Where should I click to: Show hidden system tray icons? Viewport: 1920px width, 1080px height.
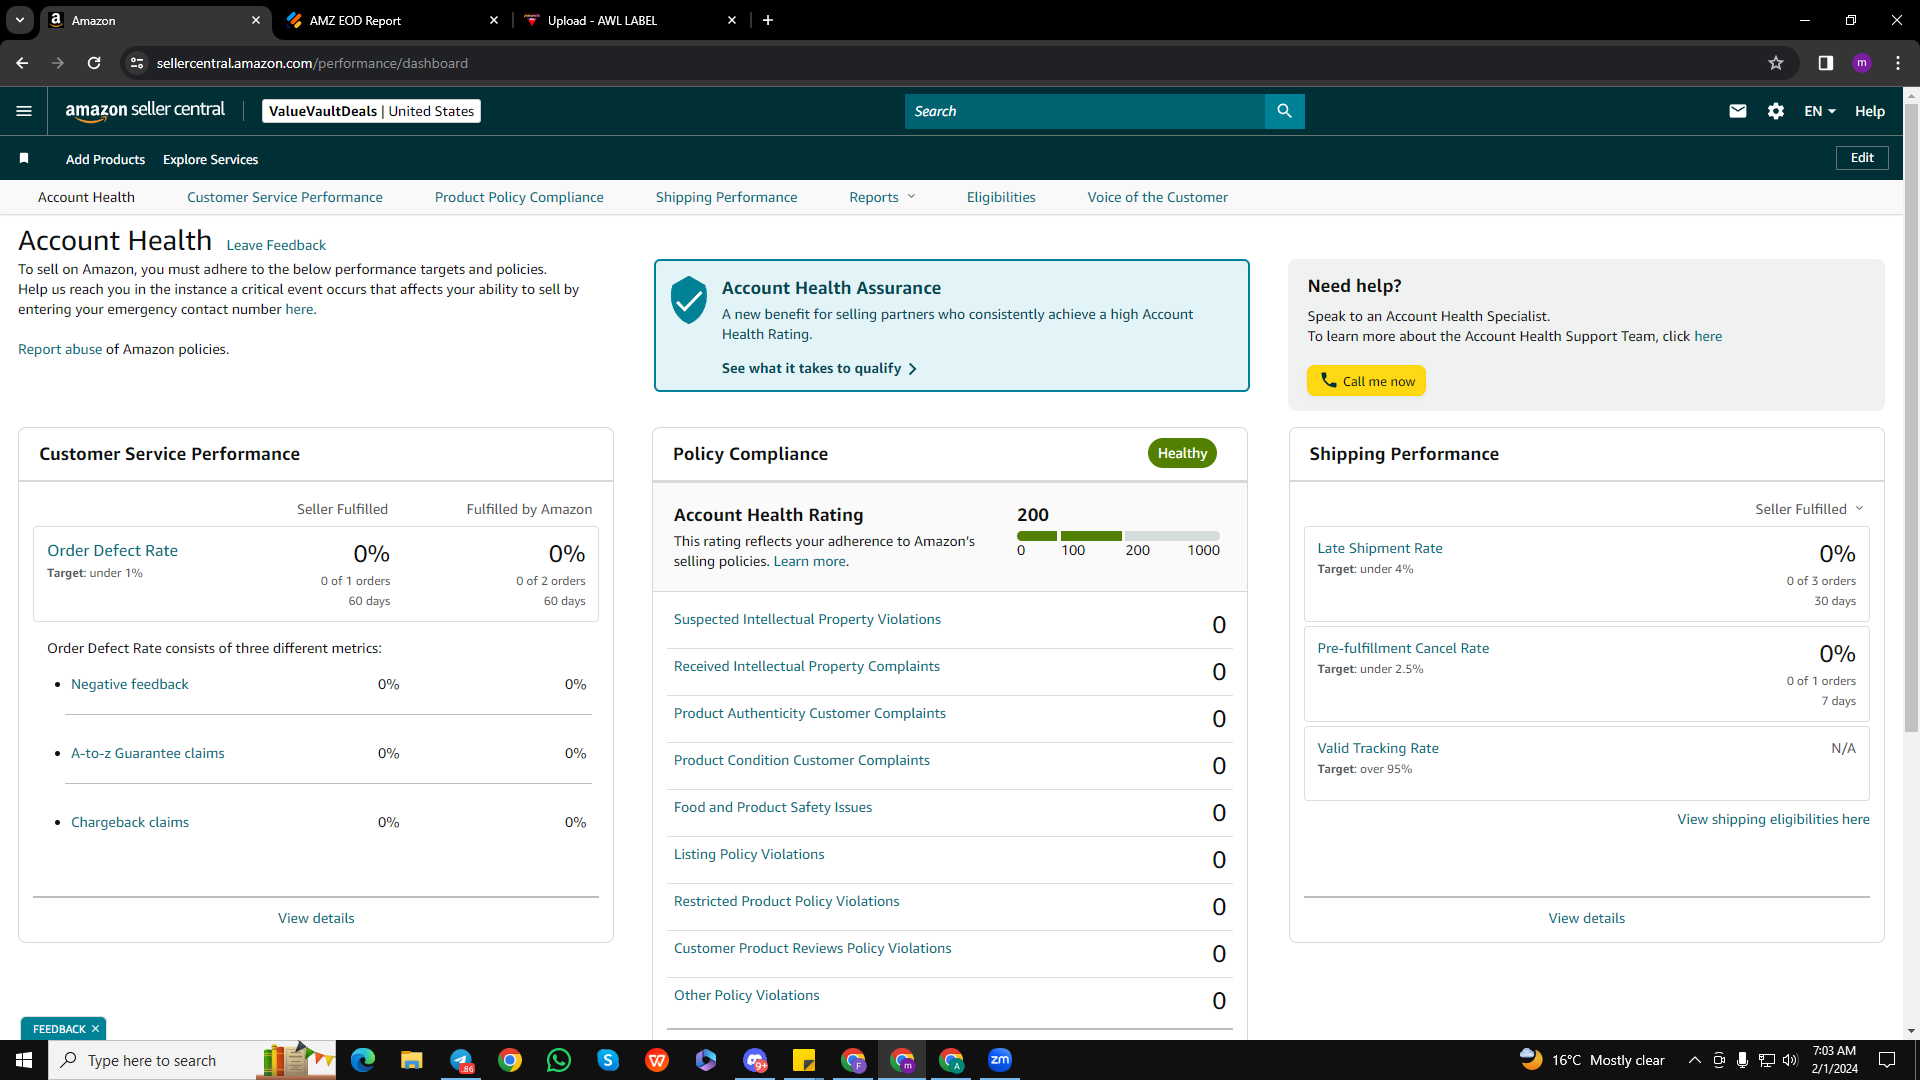click(x=1694, y=1060)
